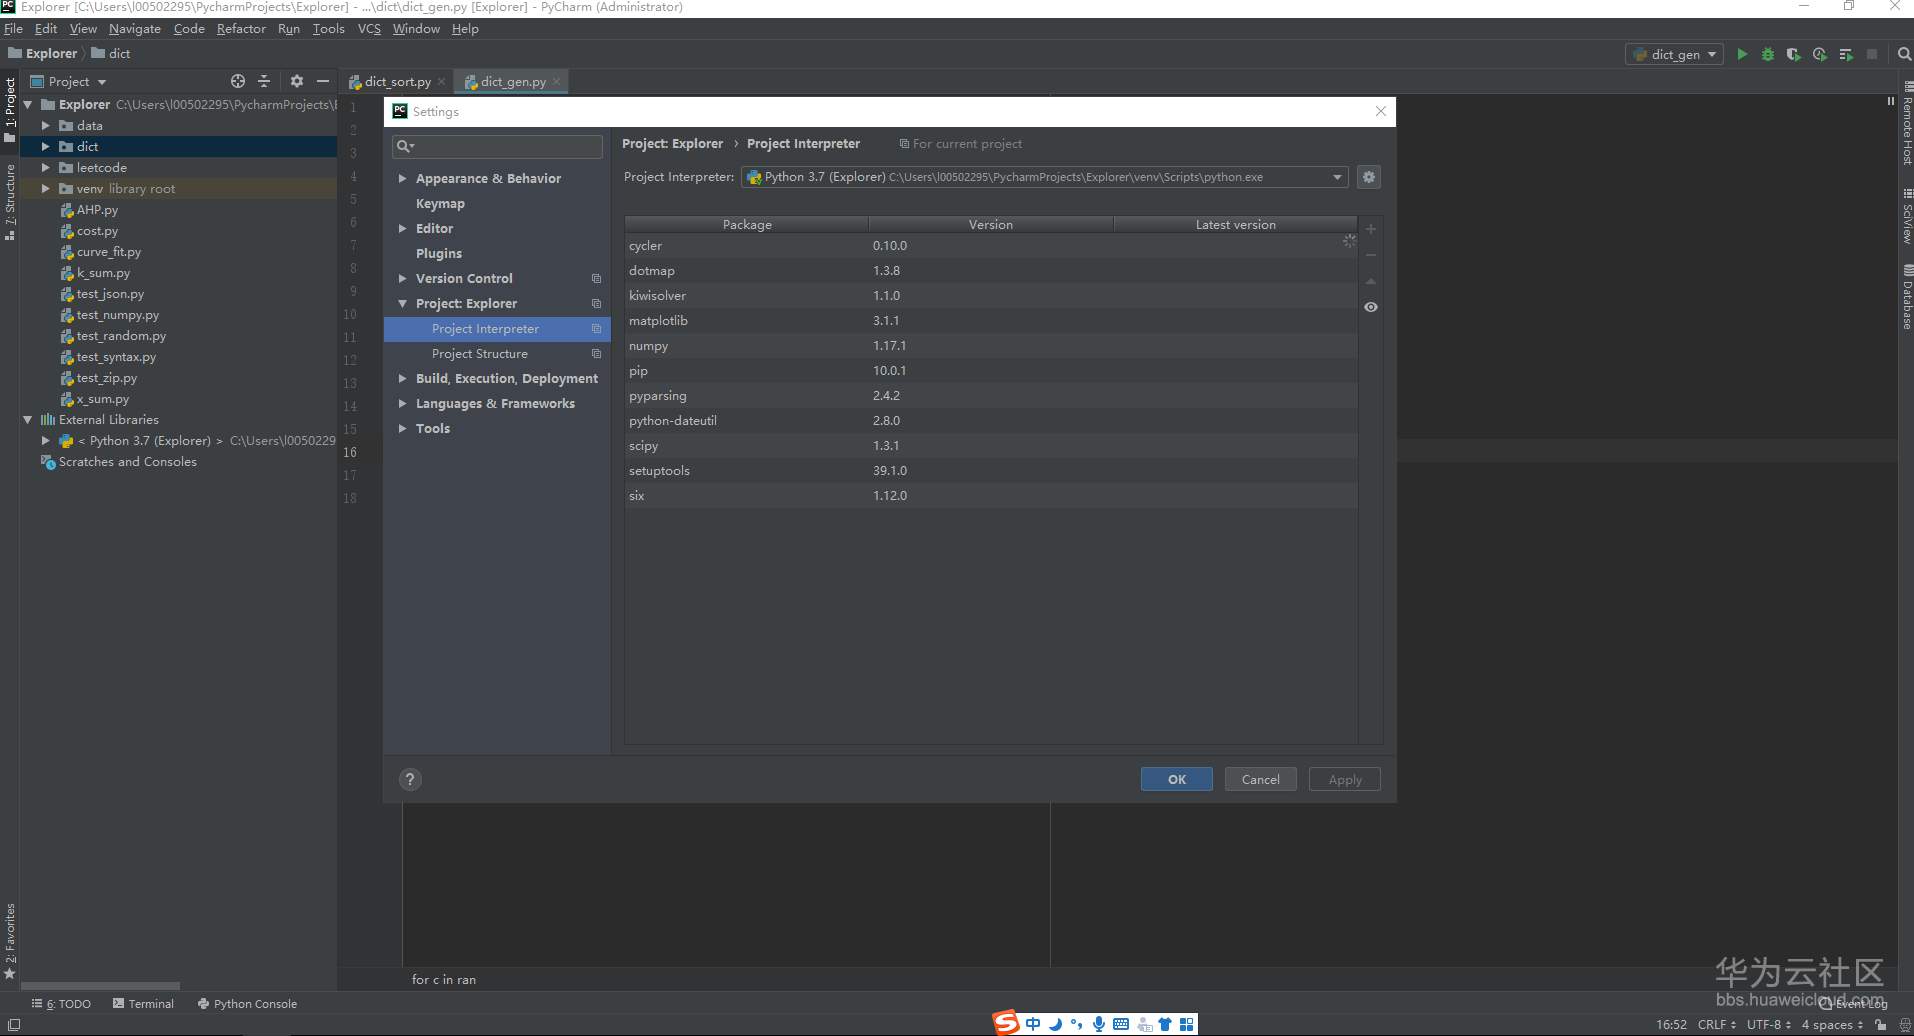Switch to the dict_sort.py tab
The width and height of the screenshot is (1914, 1036).
tap(397, 81)
